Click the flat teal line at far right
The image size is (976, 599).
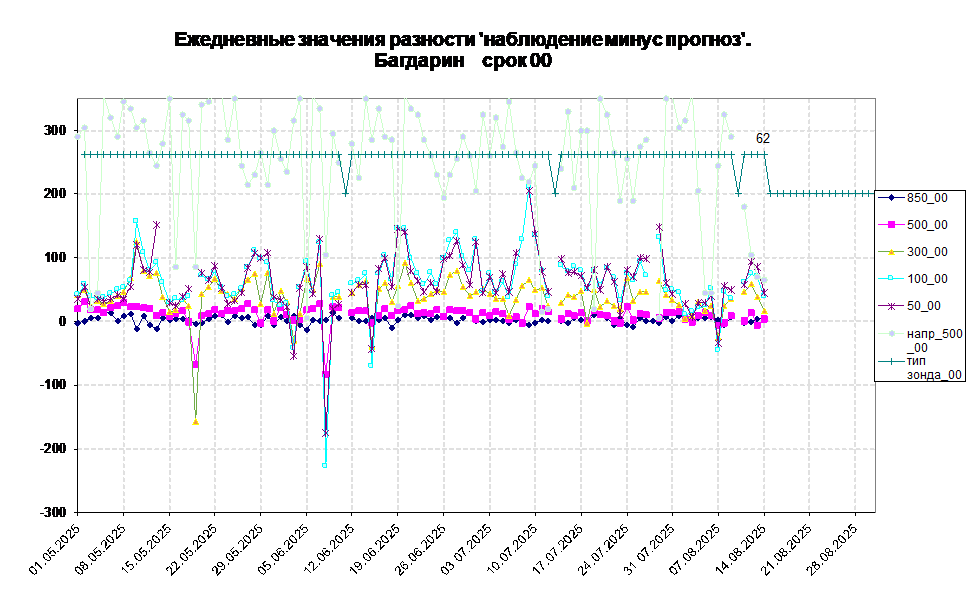point(820,193)
